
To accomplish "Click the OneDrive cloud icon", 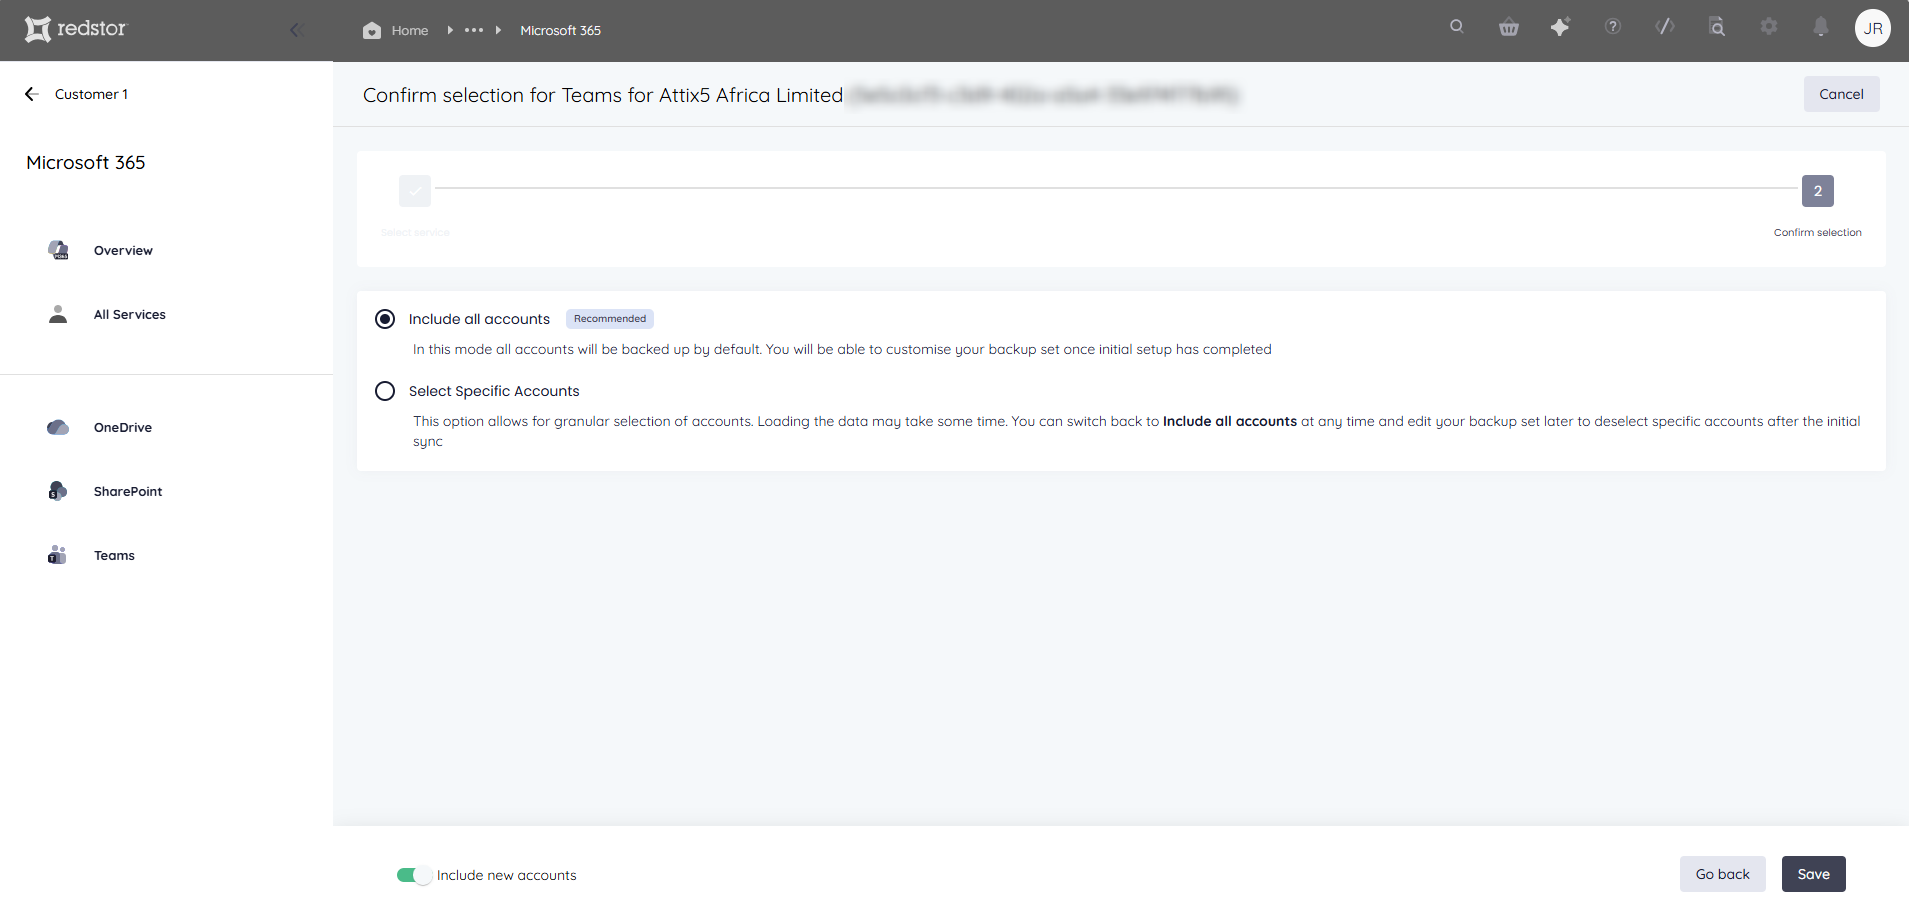I will click(x=58, y=427).
